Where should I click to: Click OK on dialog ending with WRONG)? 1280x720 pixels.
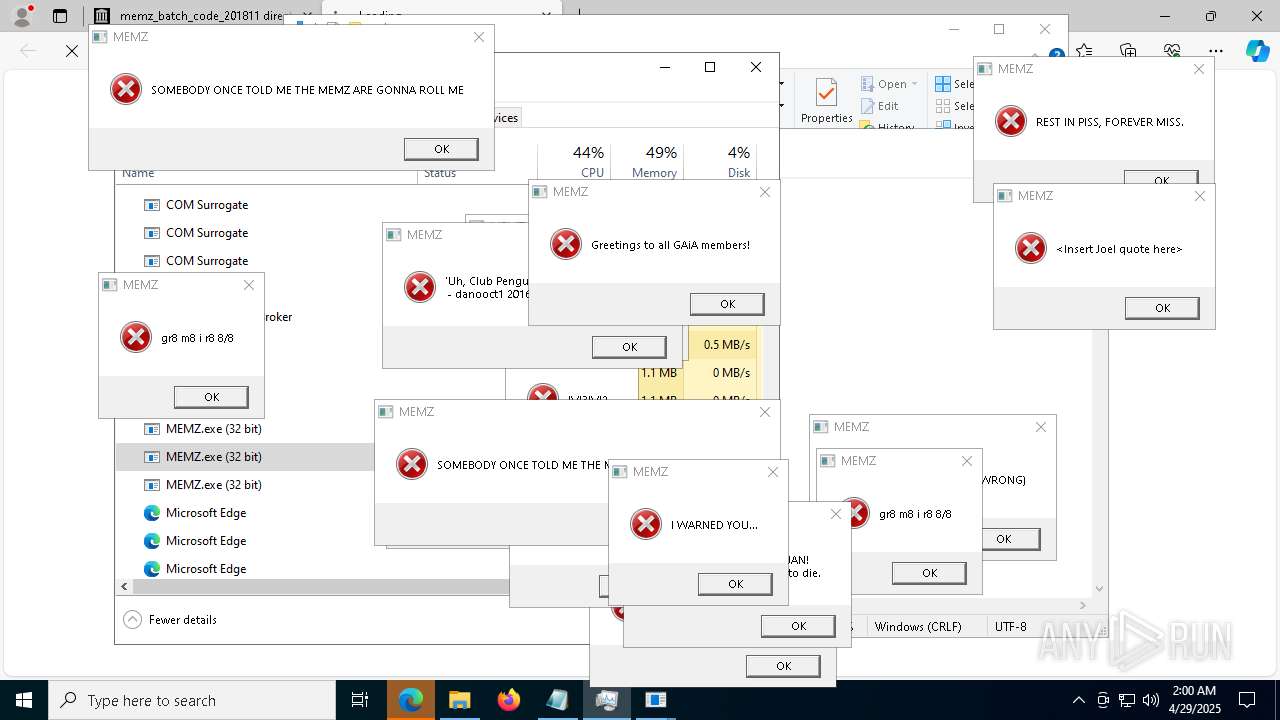pyautogui.click(x=1010, y=539)
